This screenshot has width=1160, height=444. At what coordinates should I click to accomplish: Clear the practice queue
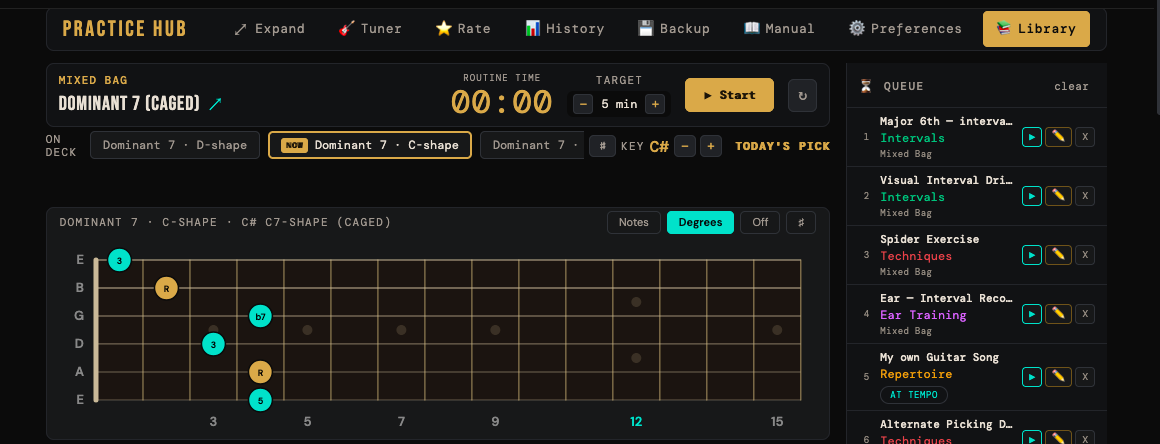(1071, 86)
